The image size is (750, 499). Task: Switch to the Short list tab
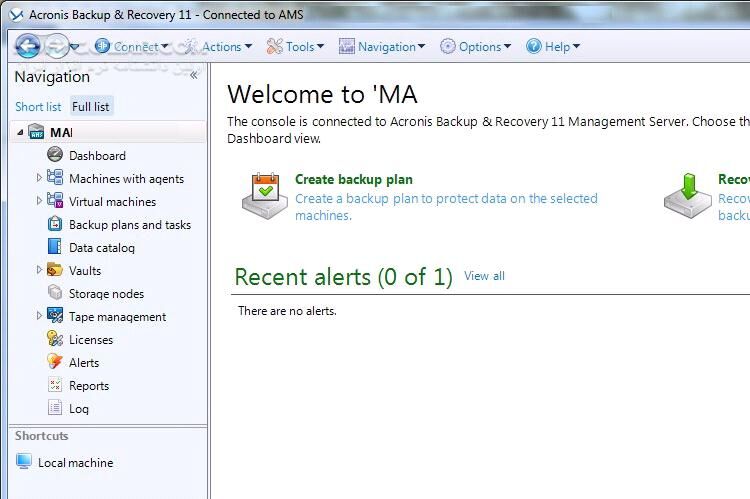pos(38,107)
